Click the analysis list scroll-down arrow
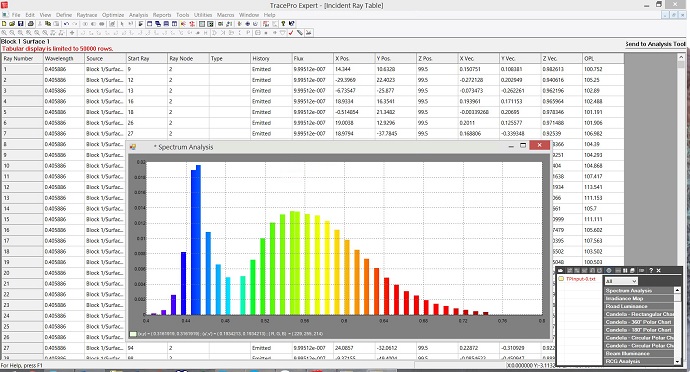 677,361
